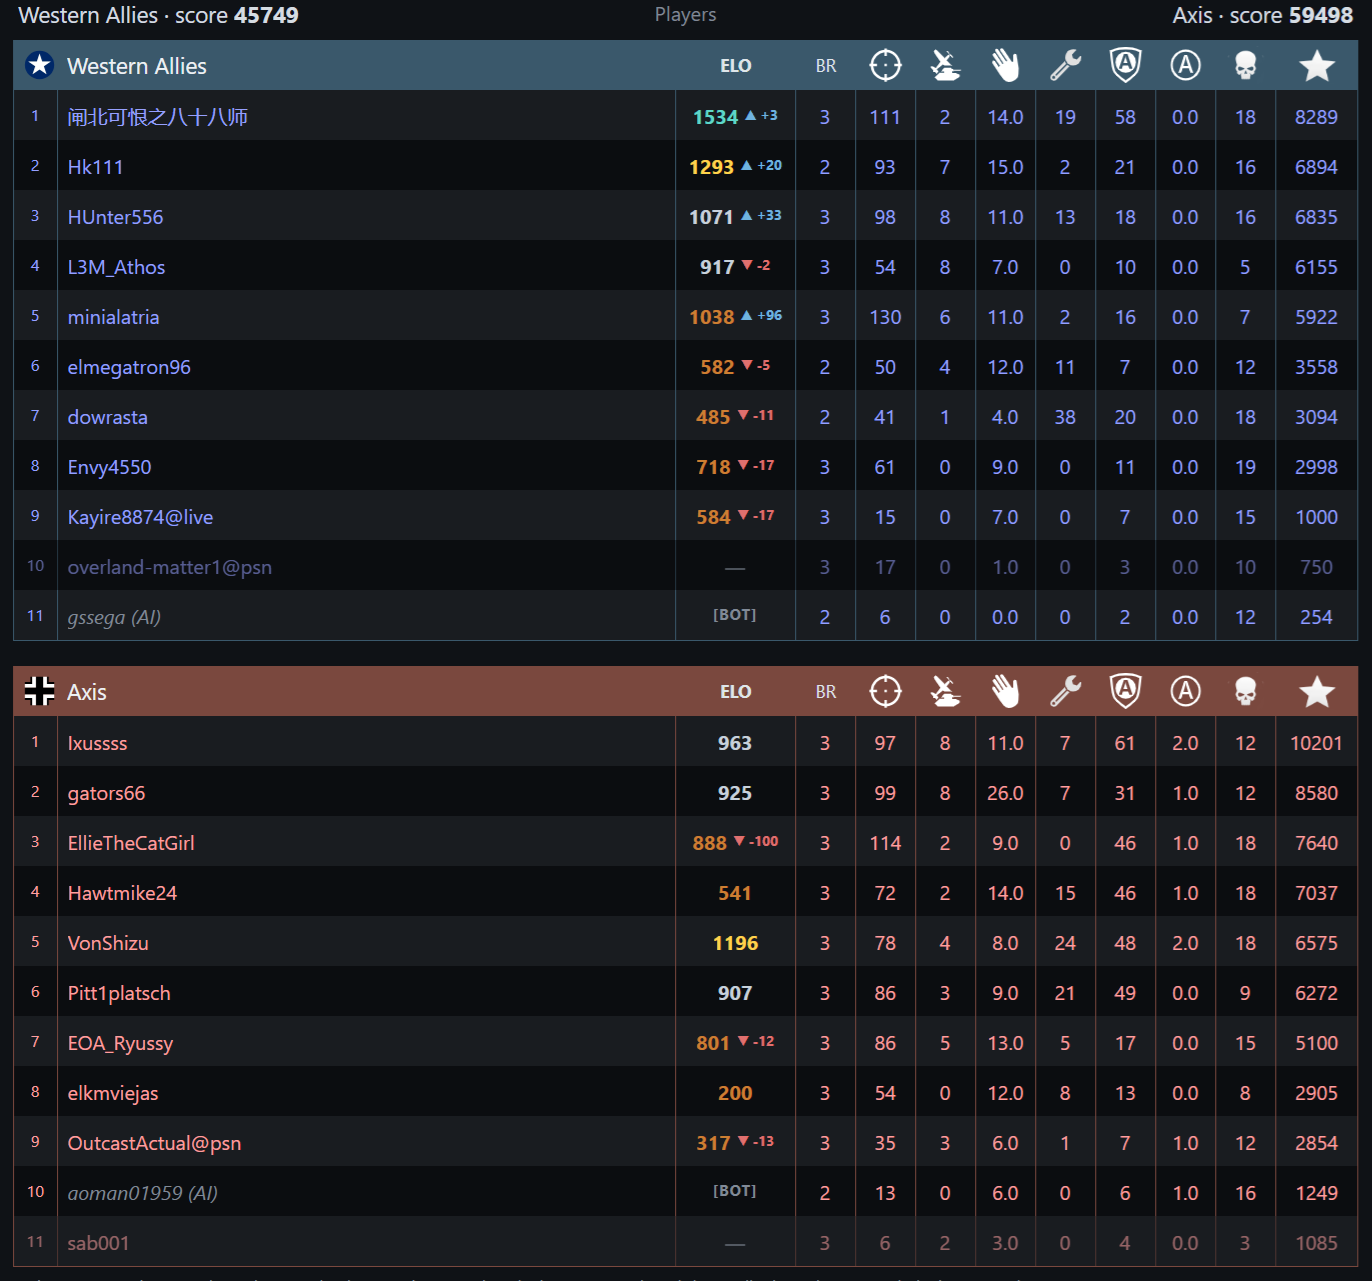1372x1281 pixels.
Task: Click the star score icon in Western Allies header
Action: point(1317,66)
